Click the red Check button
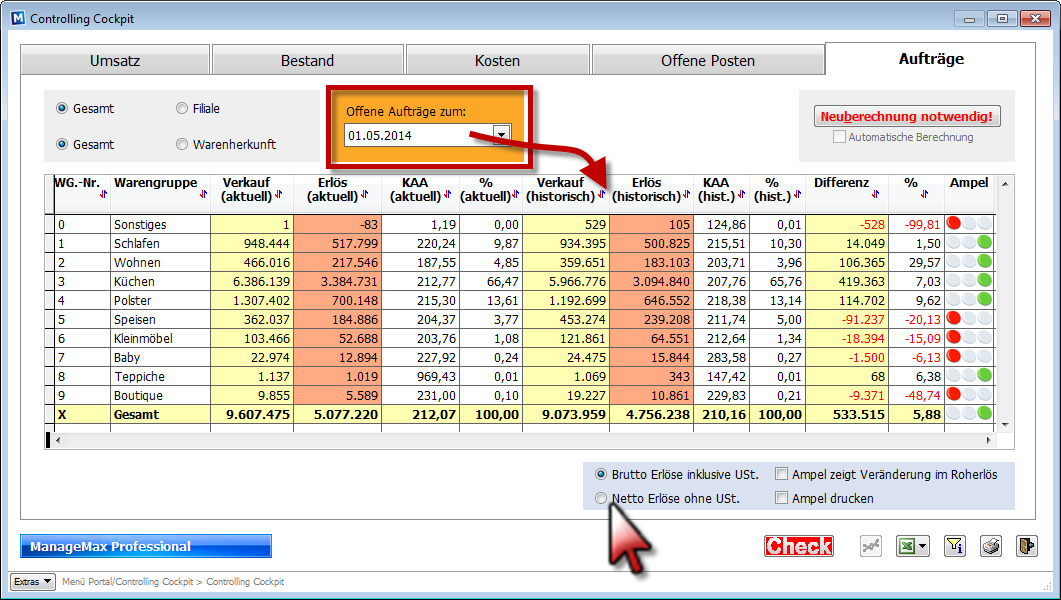 point(798,546)
